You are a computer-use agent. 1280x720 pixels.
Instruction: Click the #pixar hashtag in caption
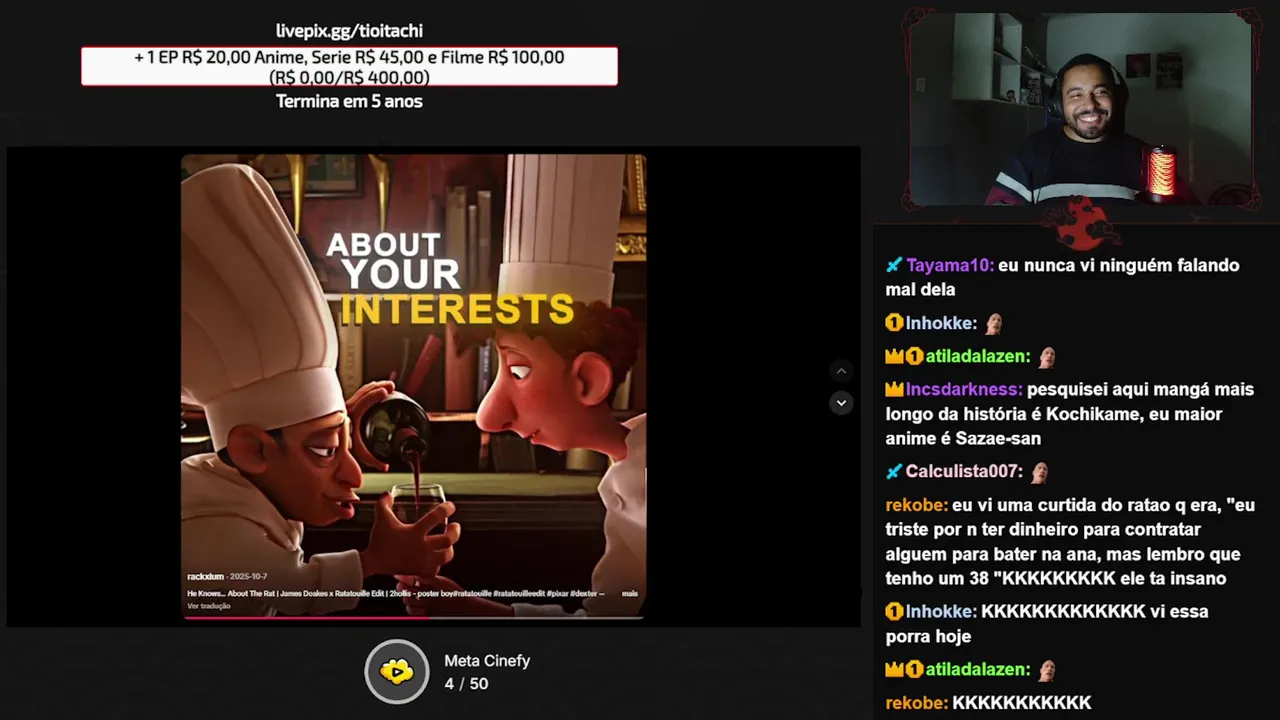(559, 594)
